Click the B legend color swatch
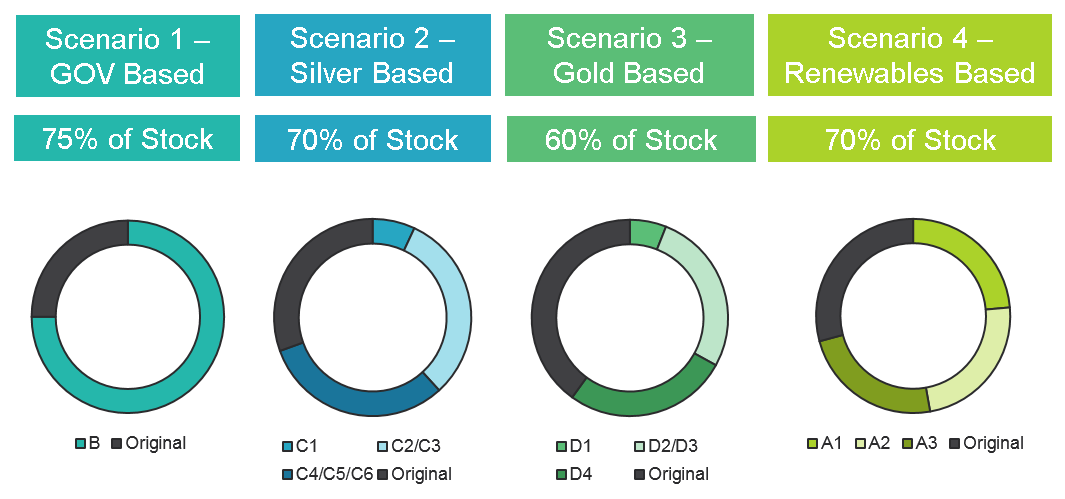This screenshot has height=499, width=1065. [80, 443]
